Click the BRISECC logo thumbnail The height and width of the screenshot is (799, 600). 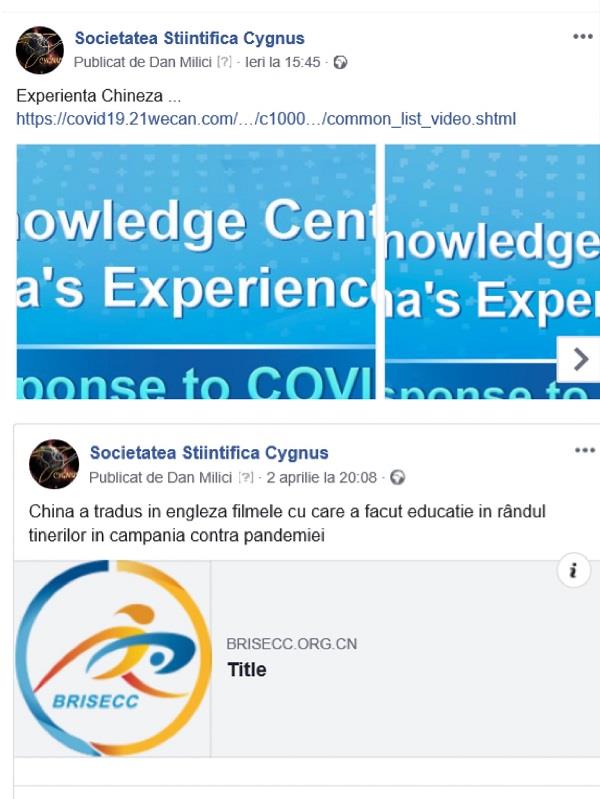112,658
